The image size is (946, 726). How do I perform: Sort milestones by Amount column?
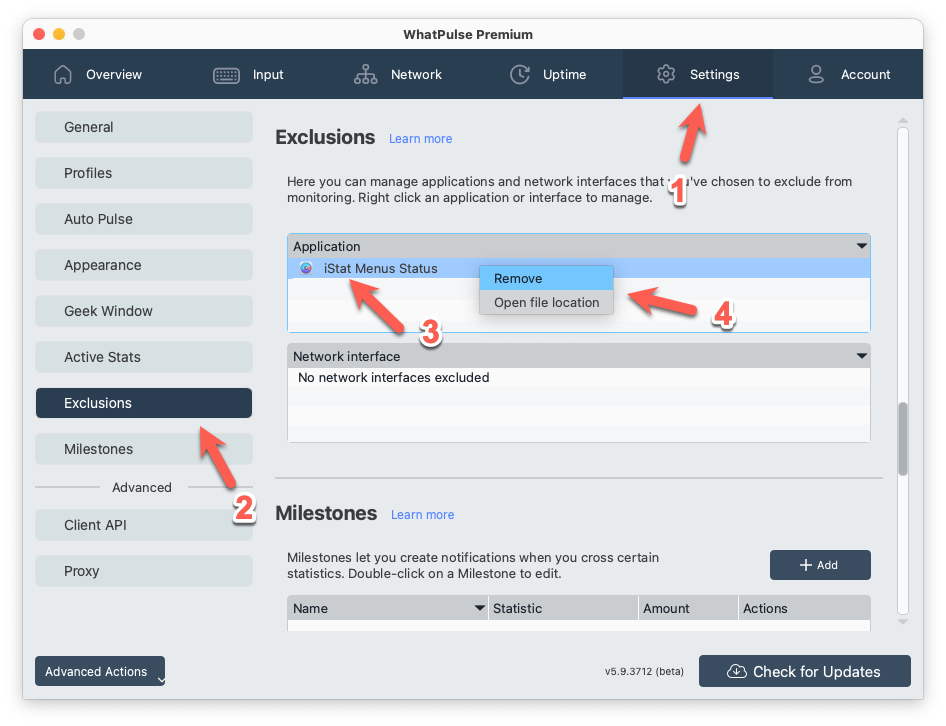(x=688, y=608)
